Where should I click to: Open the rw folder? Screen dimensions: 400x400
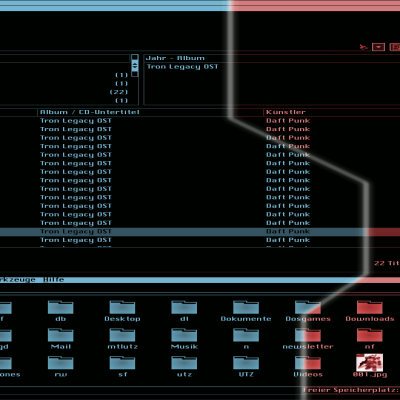pyautogui.click(x=60, y=367)
